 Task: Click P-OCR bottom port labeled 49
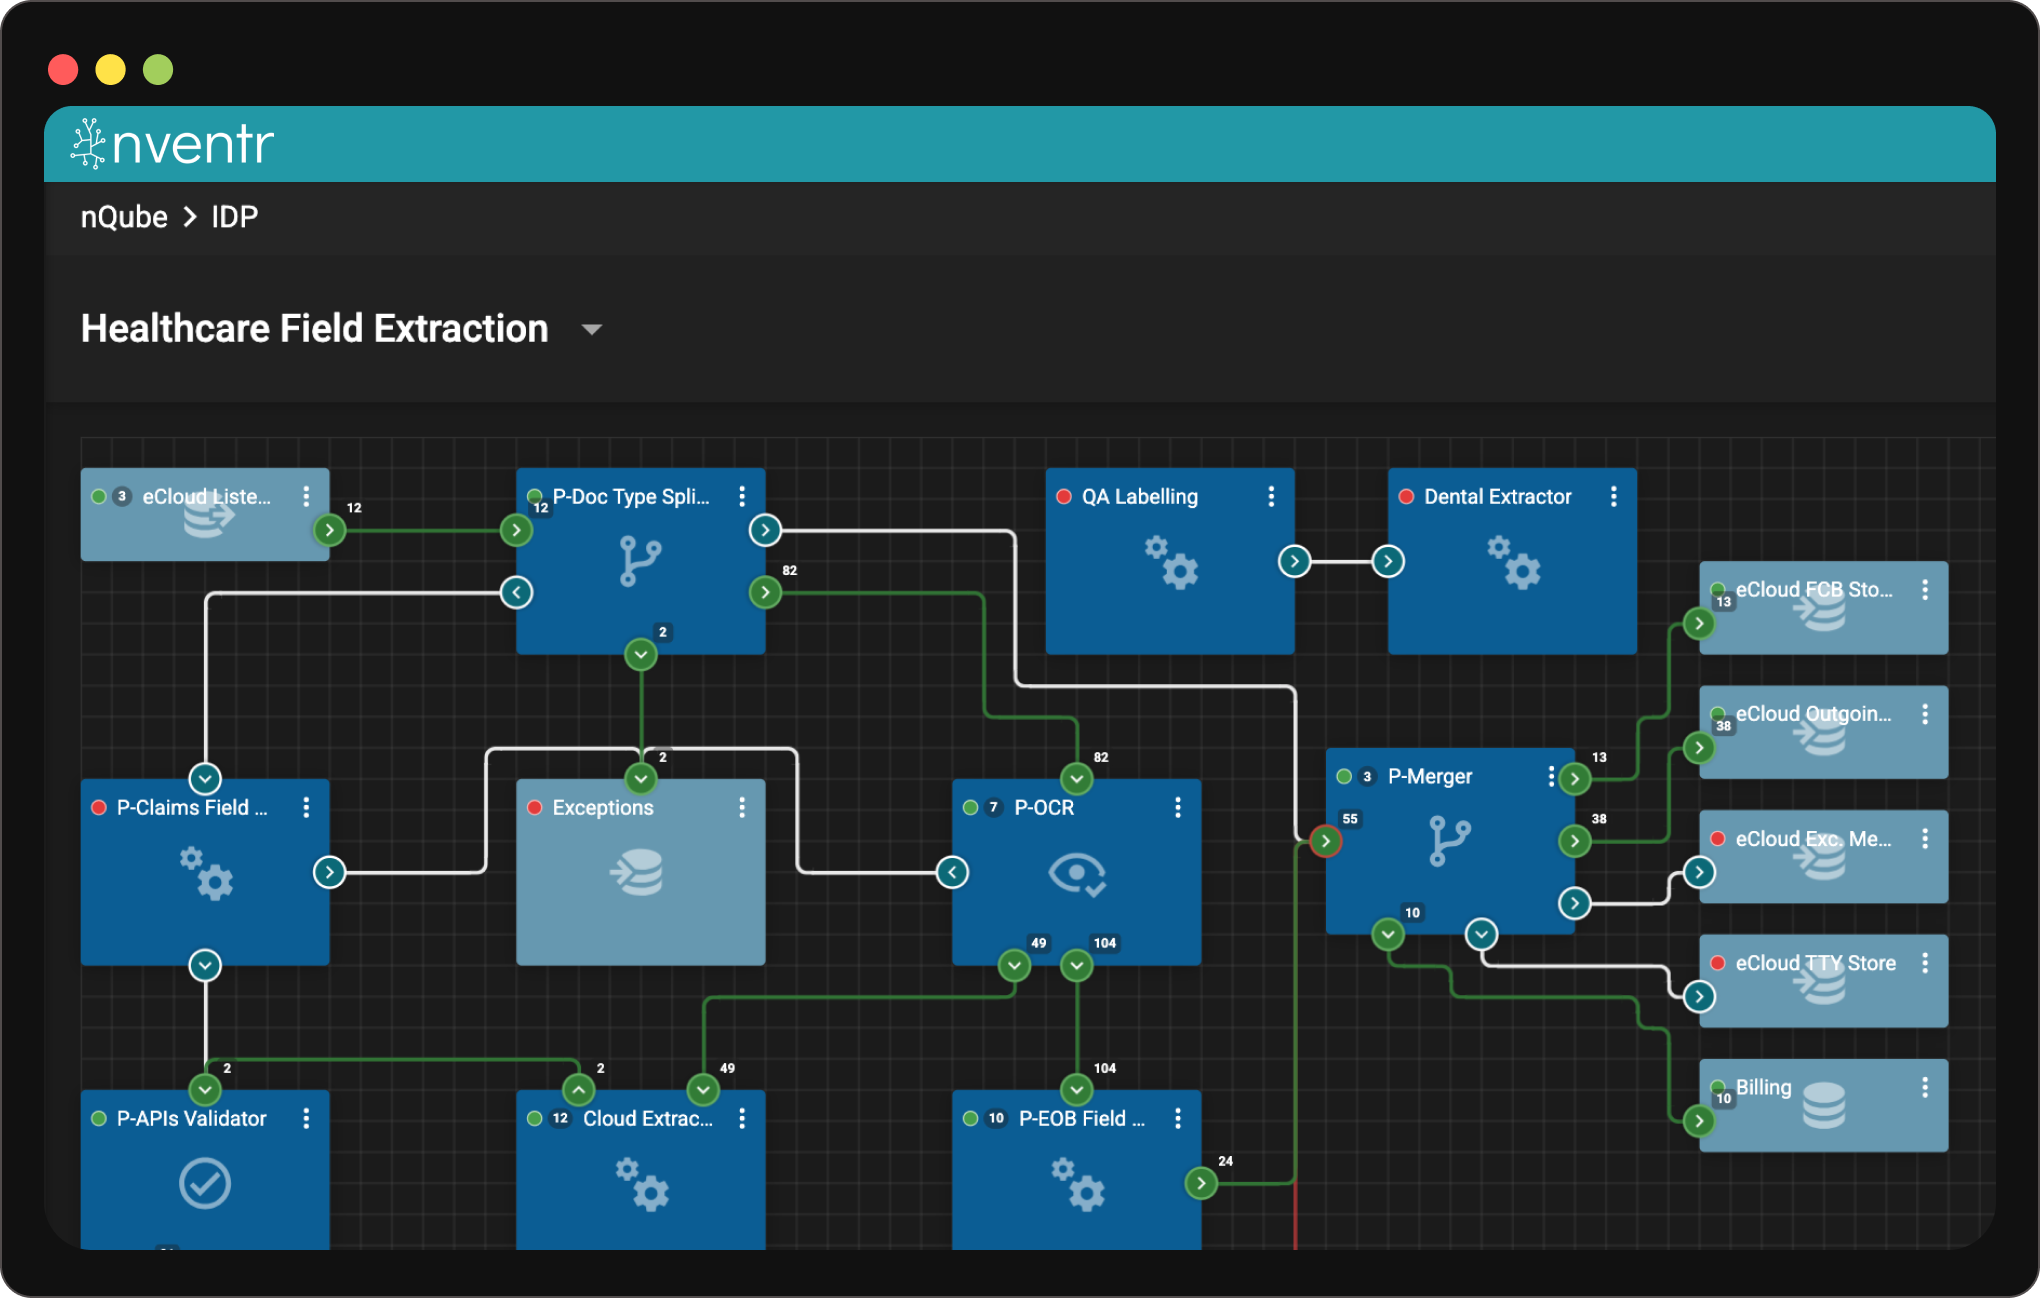[1014, 965]
